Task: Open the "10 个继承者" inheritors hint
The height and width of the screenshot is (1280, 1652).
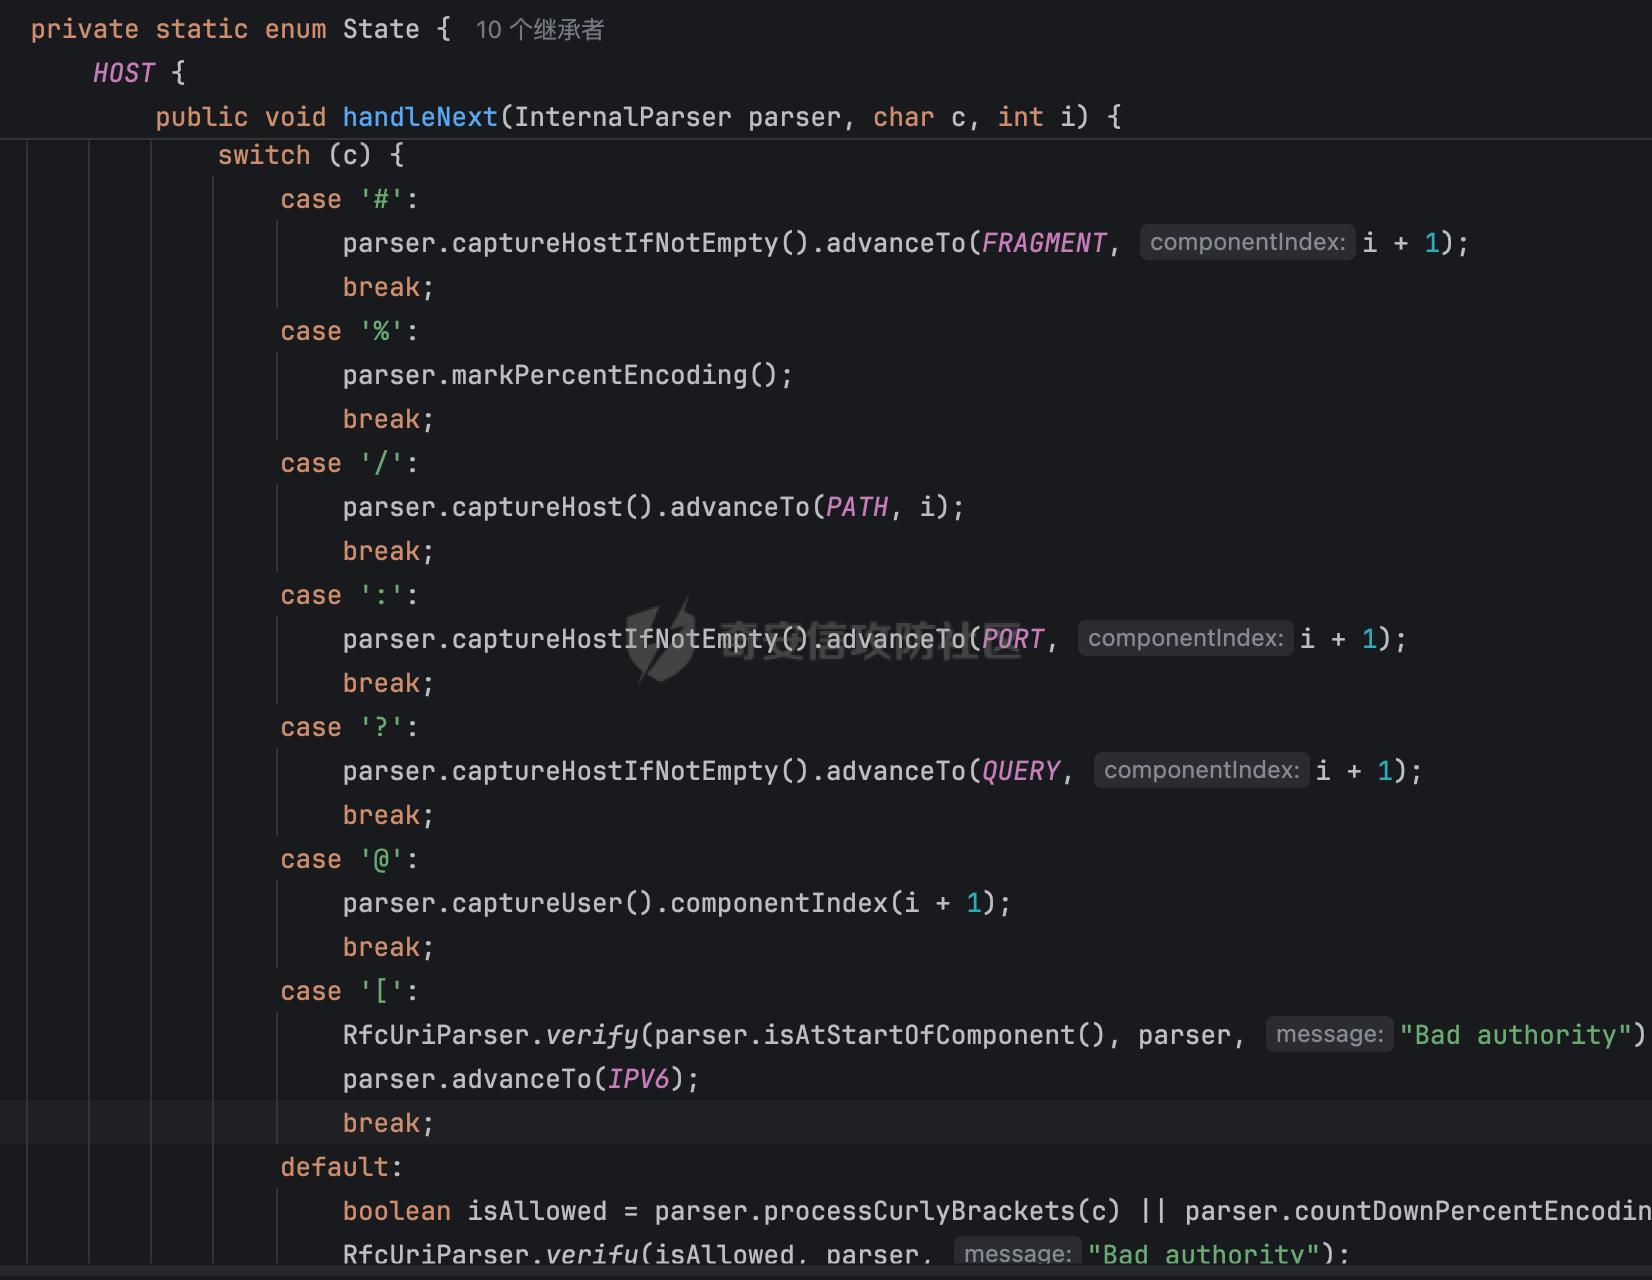Action: click(540, 30)
